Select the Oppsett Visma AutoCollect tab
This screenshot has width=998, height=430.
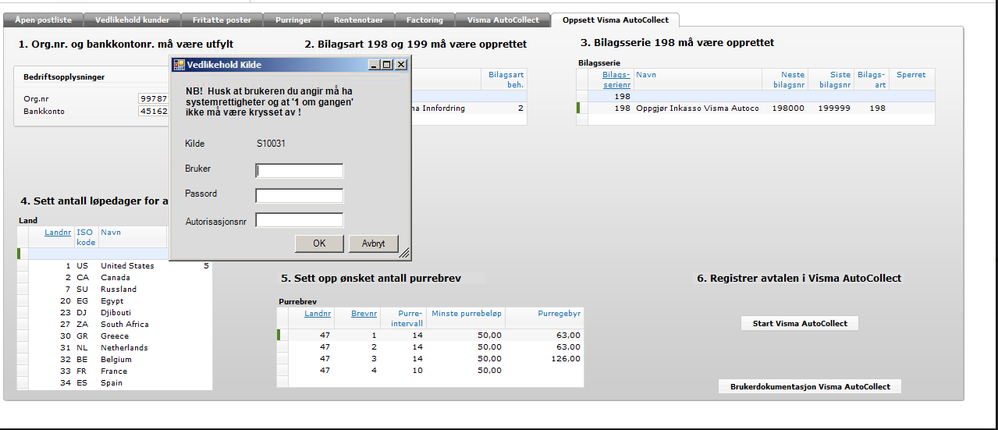click(x=615, y=20)
